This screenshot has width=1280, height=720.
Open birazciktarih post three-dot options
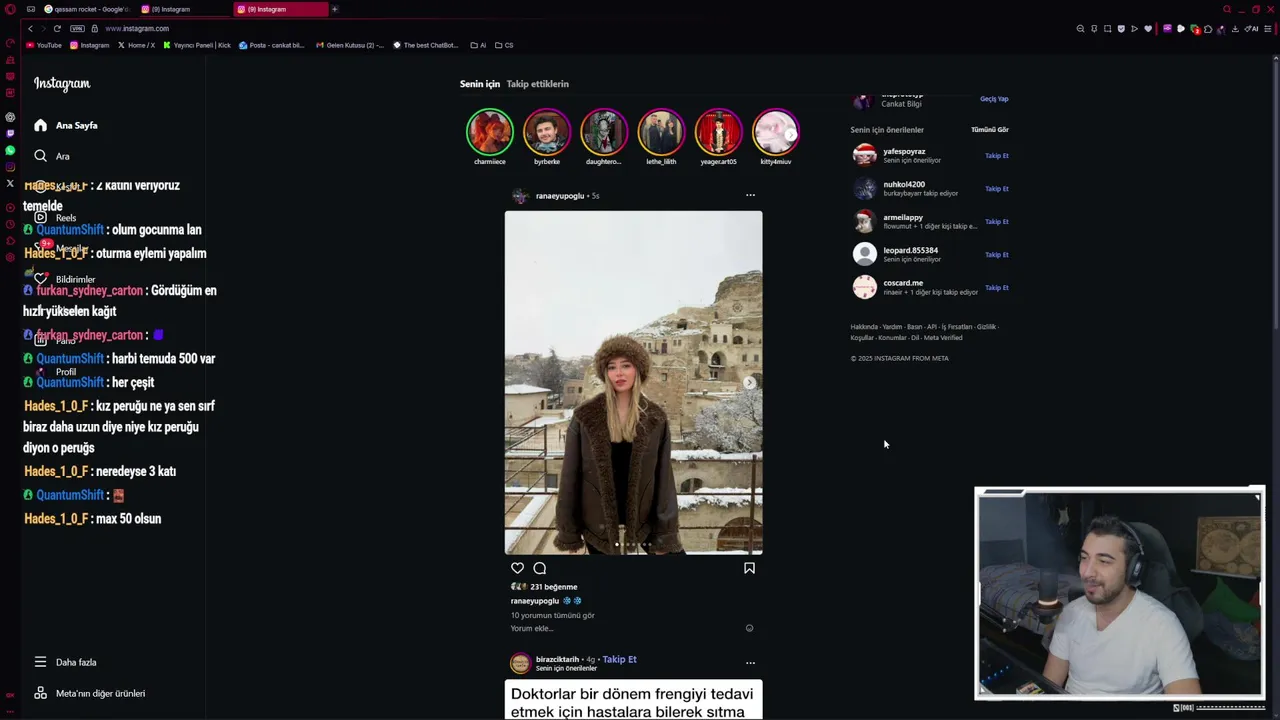click(x=750, y=662)
